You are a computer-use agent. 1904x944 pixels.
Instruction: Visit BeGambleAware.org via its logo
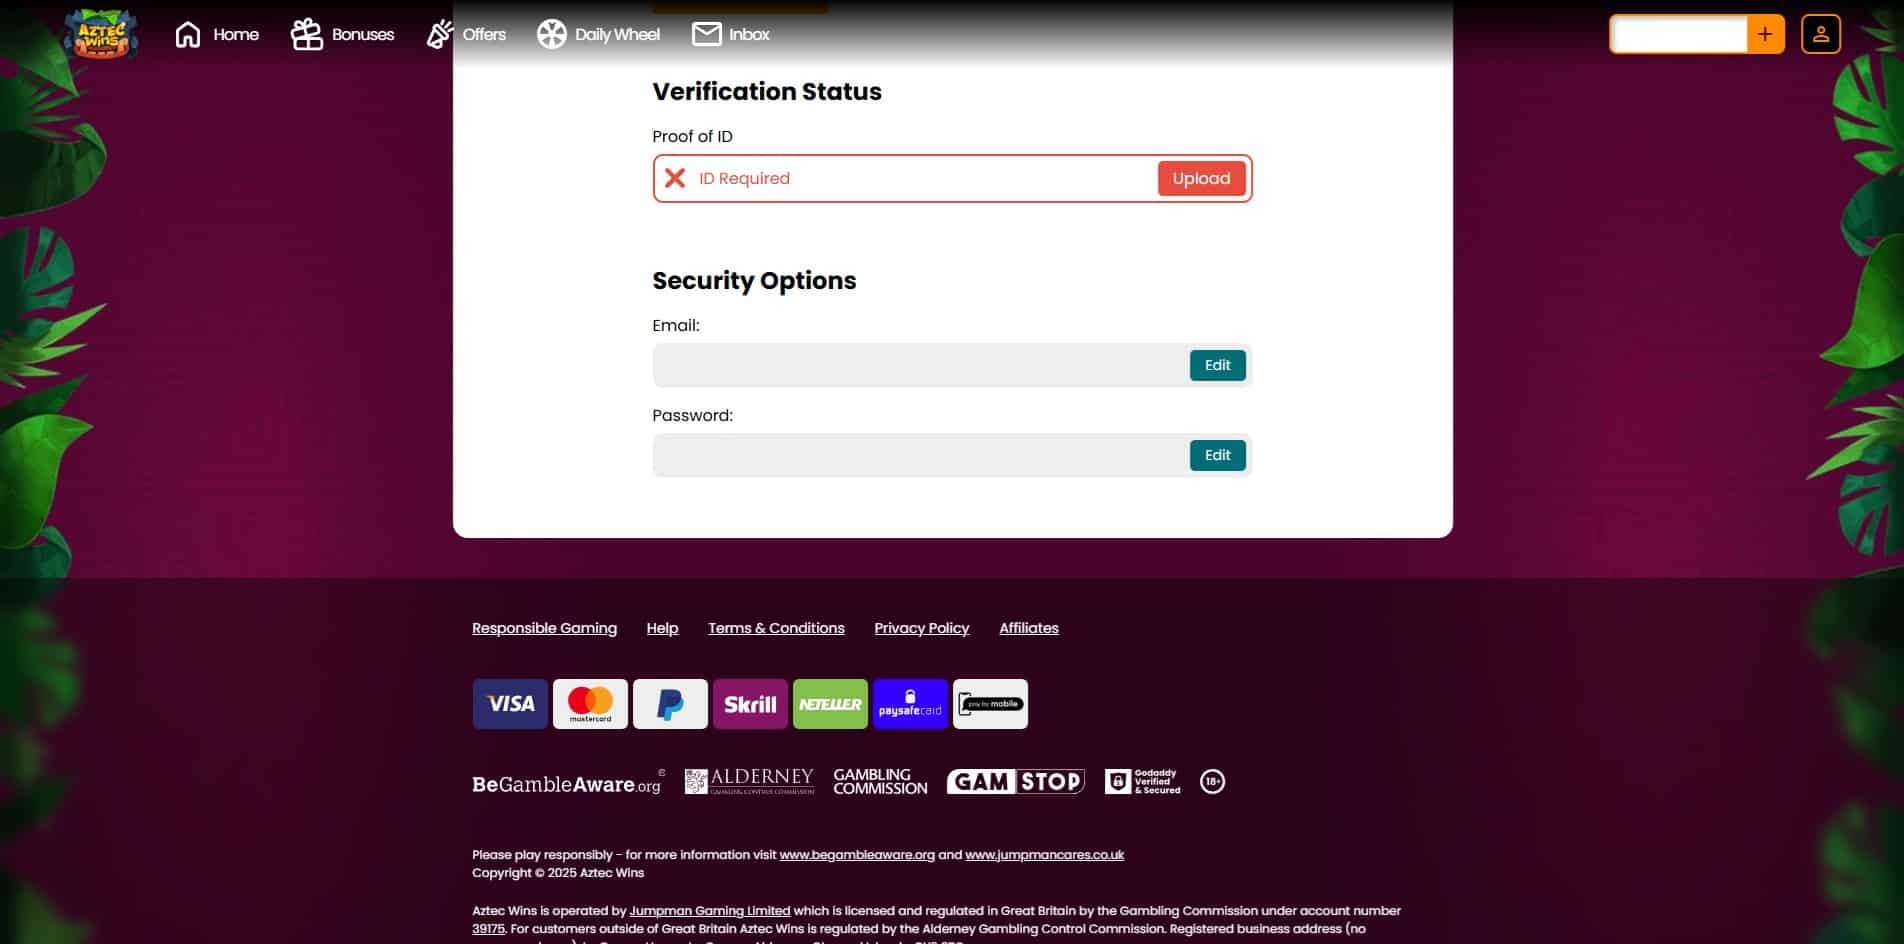pyautogui.click(x=566, y=783)
